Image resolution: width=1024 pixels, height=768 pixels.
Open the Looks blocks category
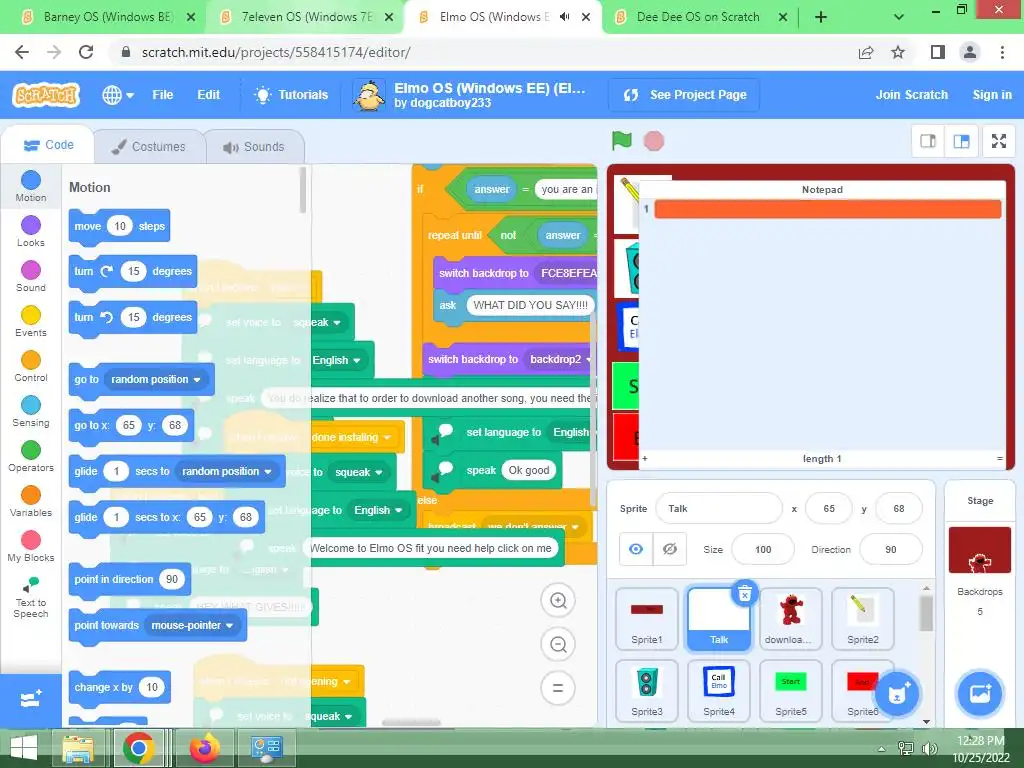tap(31, 232)
